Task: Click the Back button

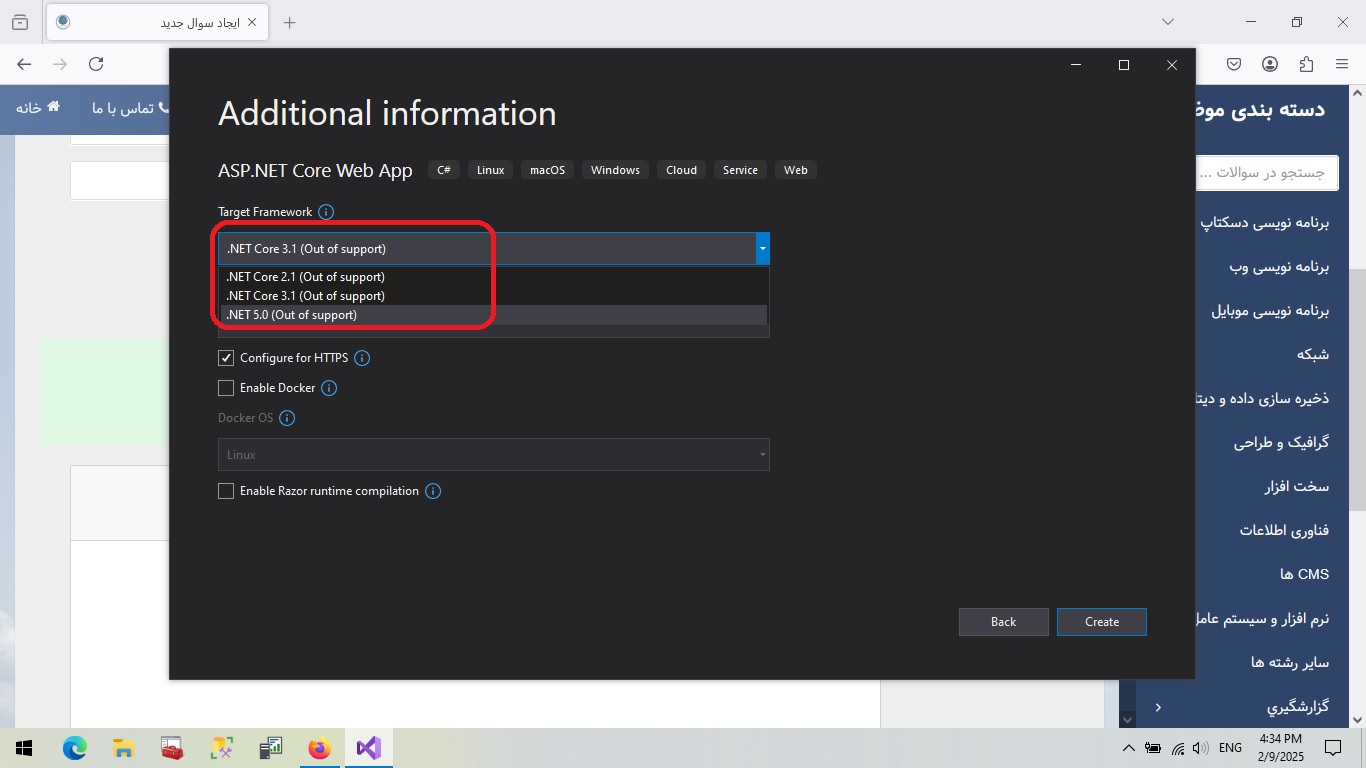Action: (1004, 622)
